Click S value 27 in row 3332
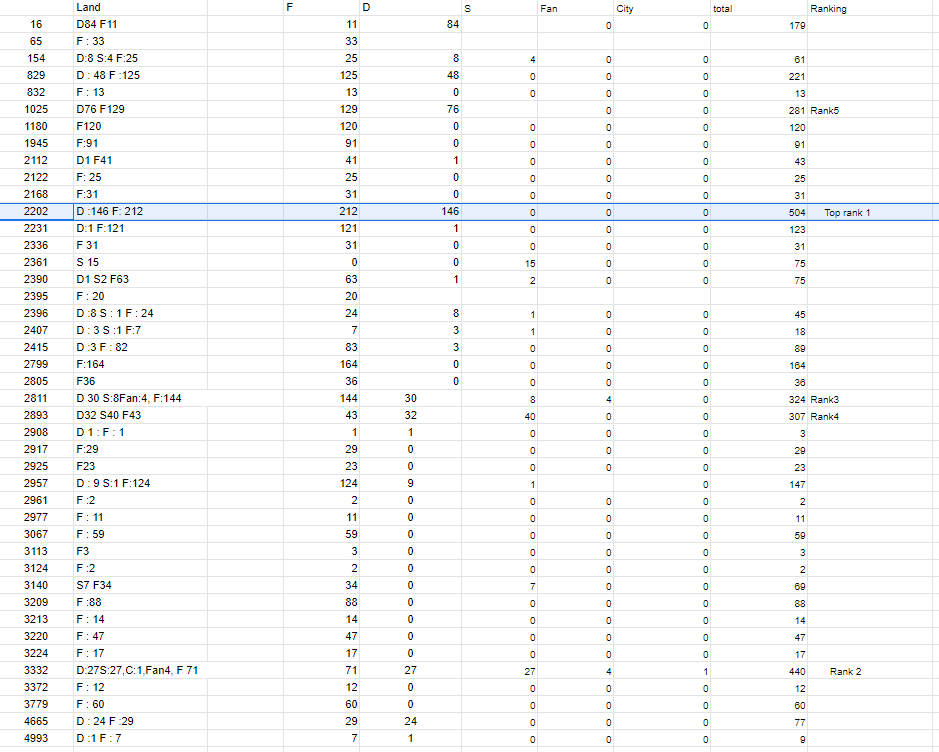This screenshot has height=752, width=939. (499, 671)
